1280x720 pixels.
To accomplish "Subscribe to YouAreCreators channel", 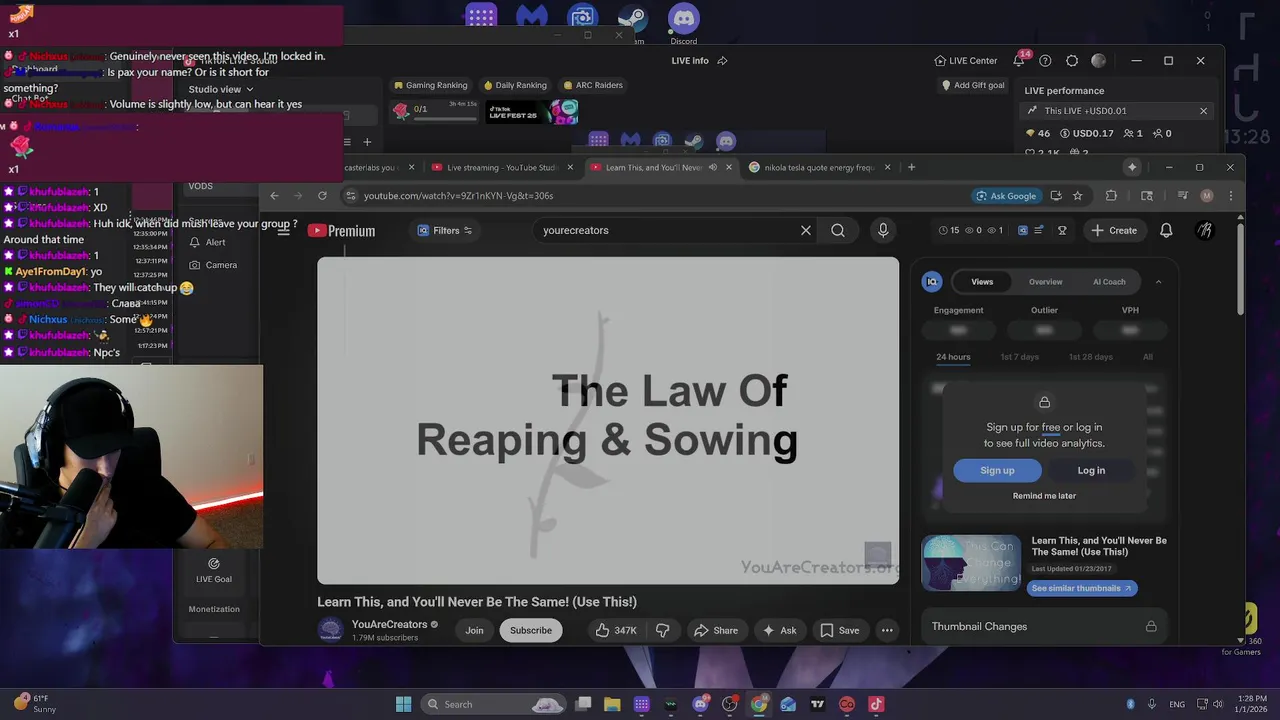I will 531,630.
